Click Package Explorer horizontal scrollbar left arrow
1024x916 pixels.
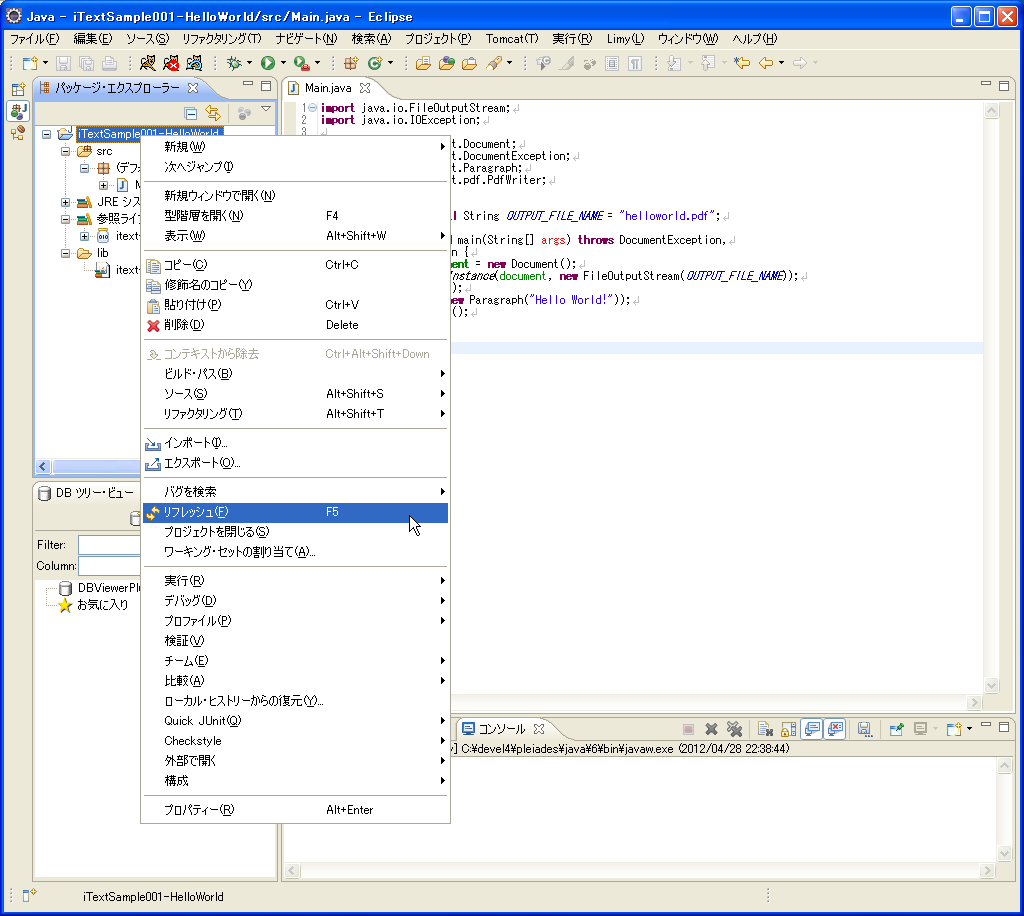click(x=43, y=466)
